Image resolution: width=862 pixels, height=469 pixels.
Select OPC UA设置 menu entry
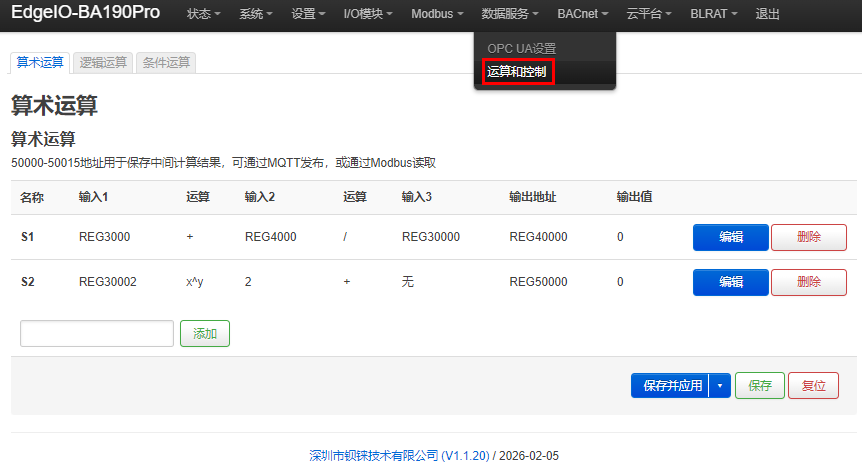point(521,48)
